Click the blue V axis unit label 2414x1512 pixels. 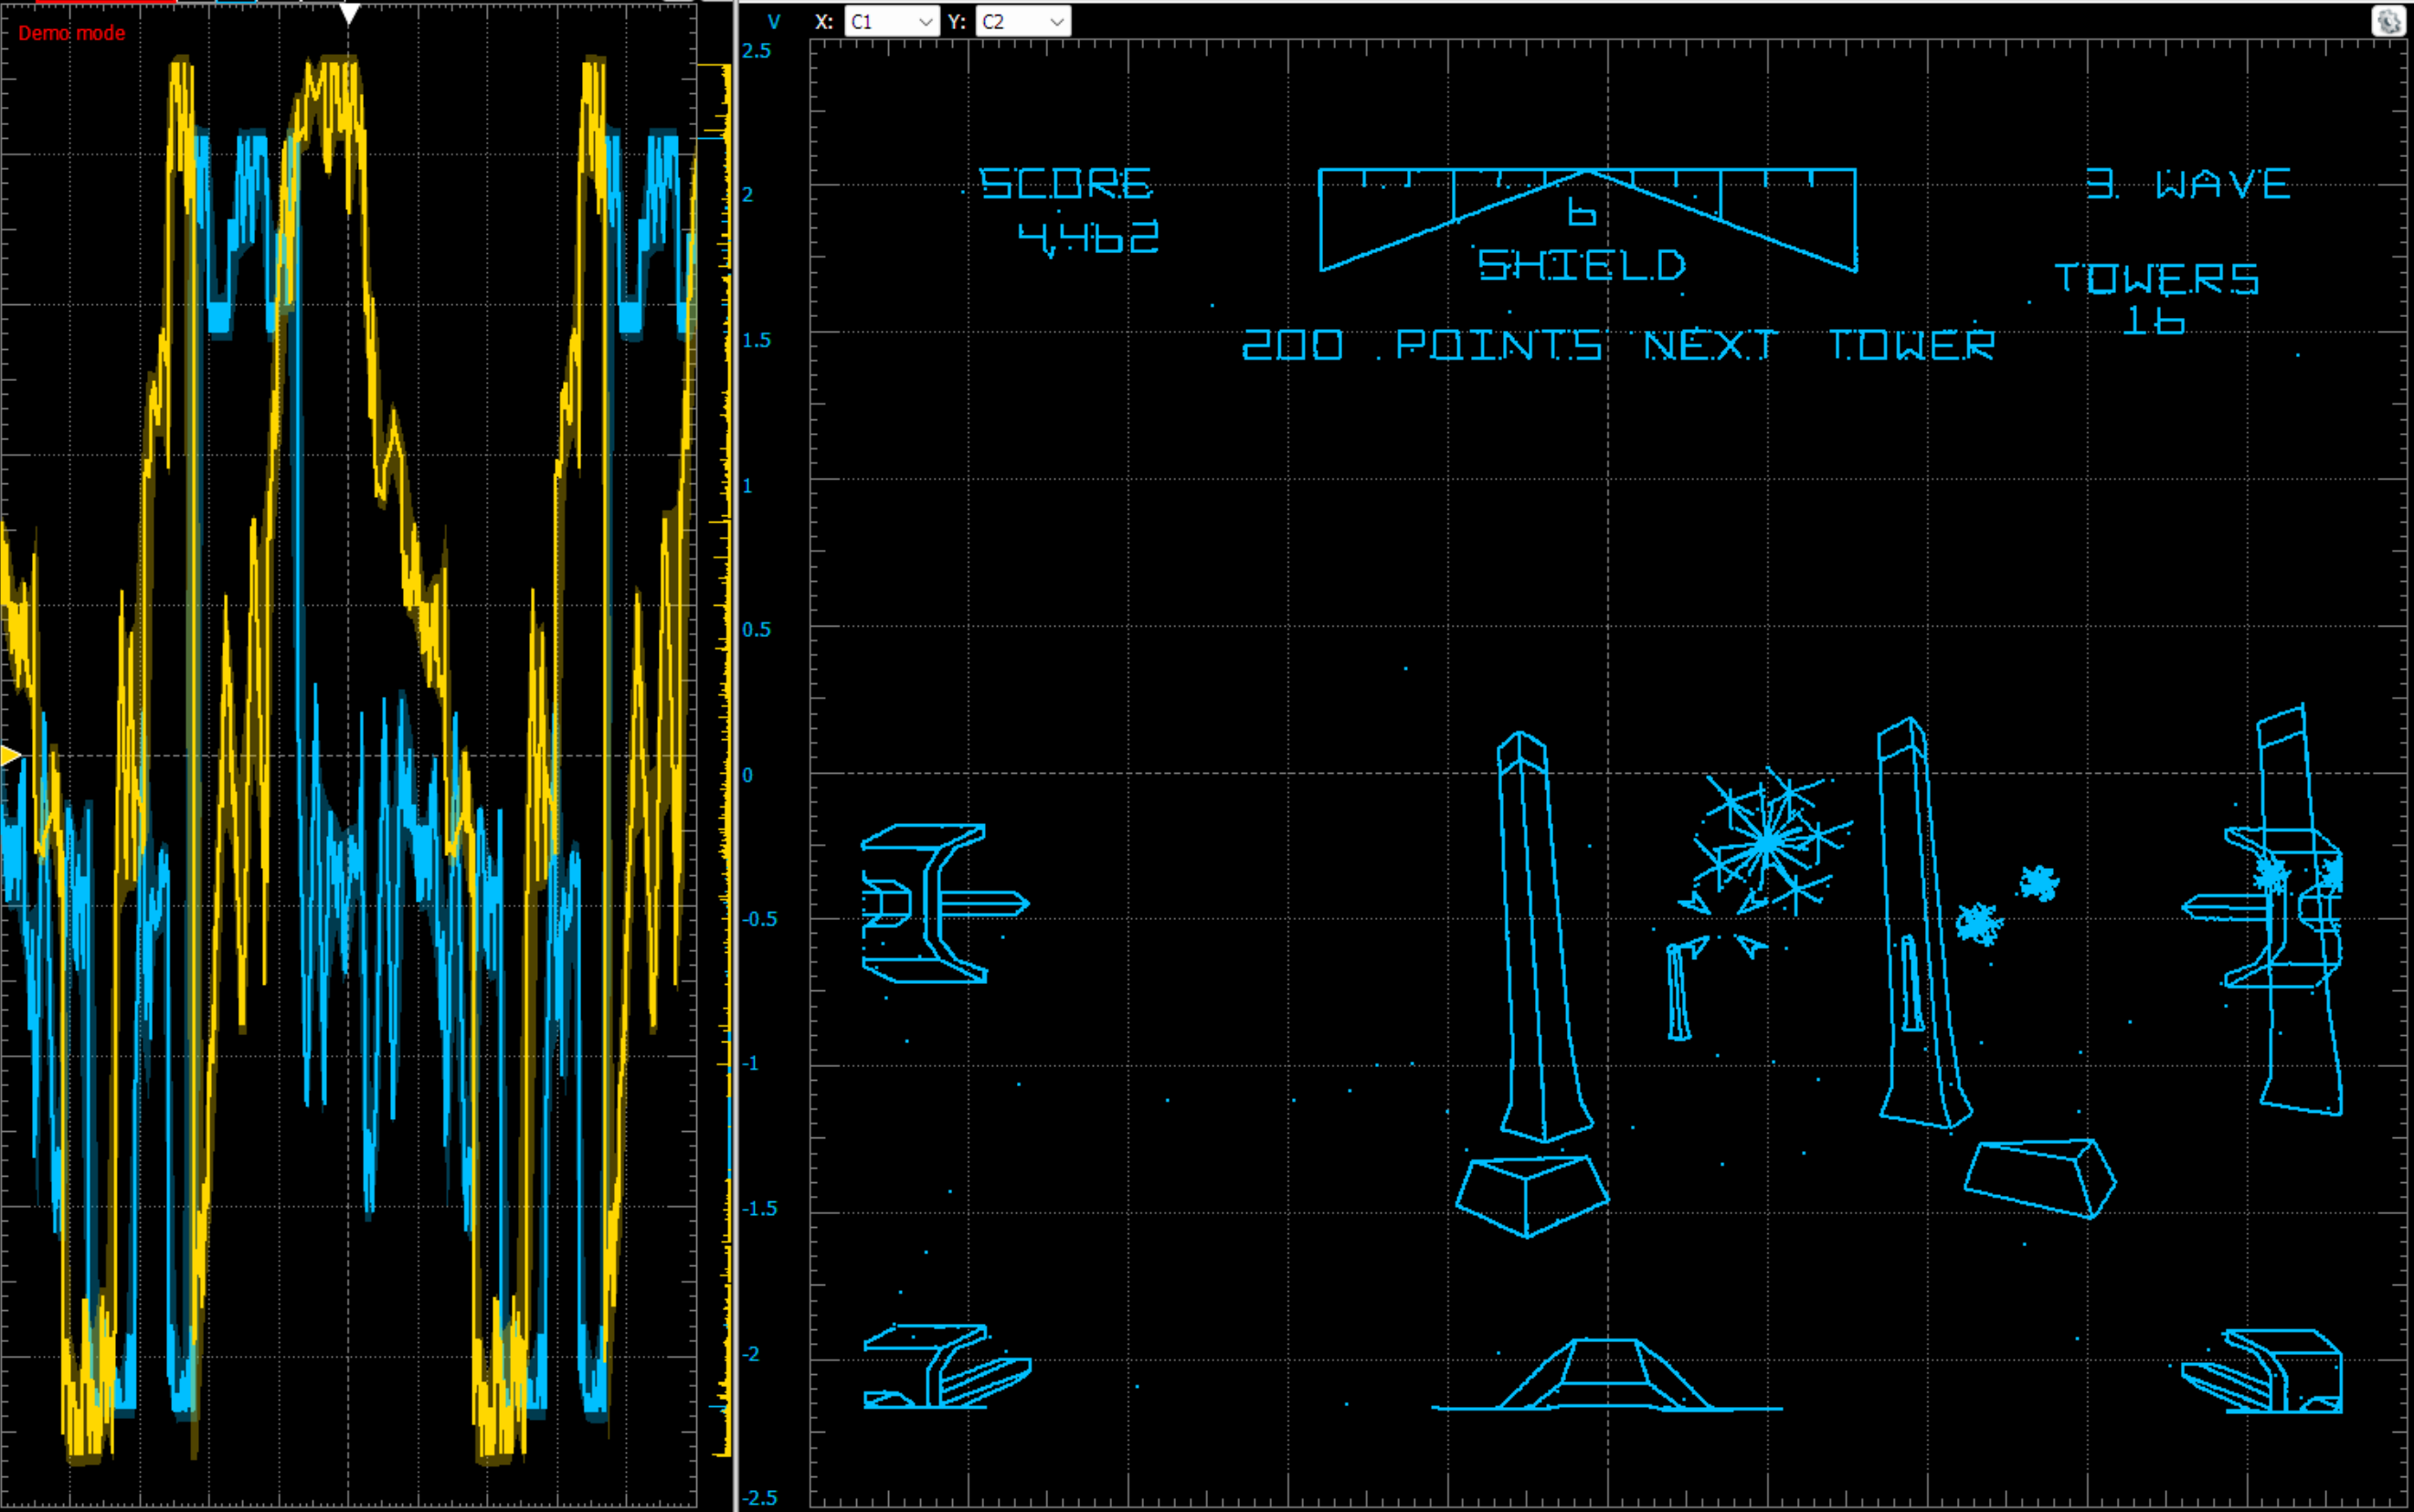click(x=773, y=21)
